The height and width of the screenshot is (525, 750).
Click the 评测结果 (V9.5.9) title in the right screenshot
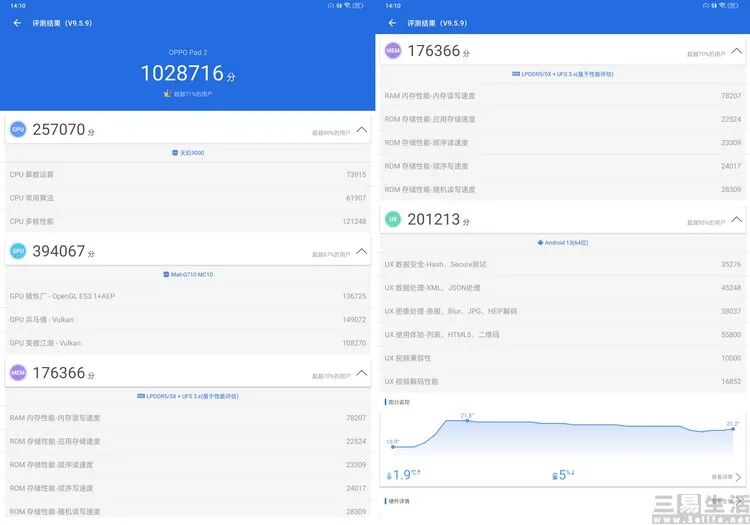[437, 23]
